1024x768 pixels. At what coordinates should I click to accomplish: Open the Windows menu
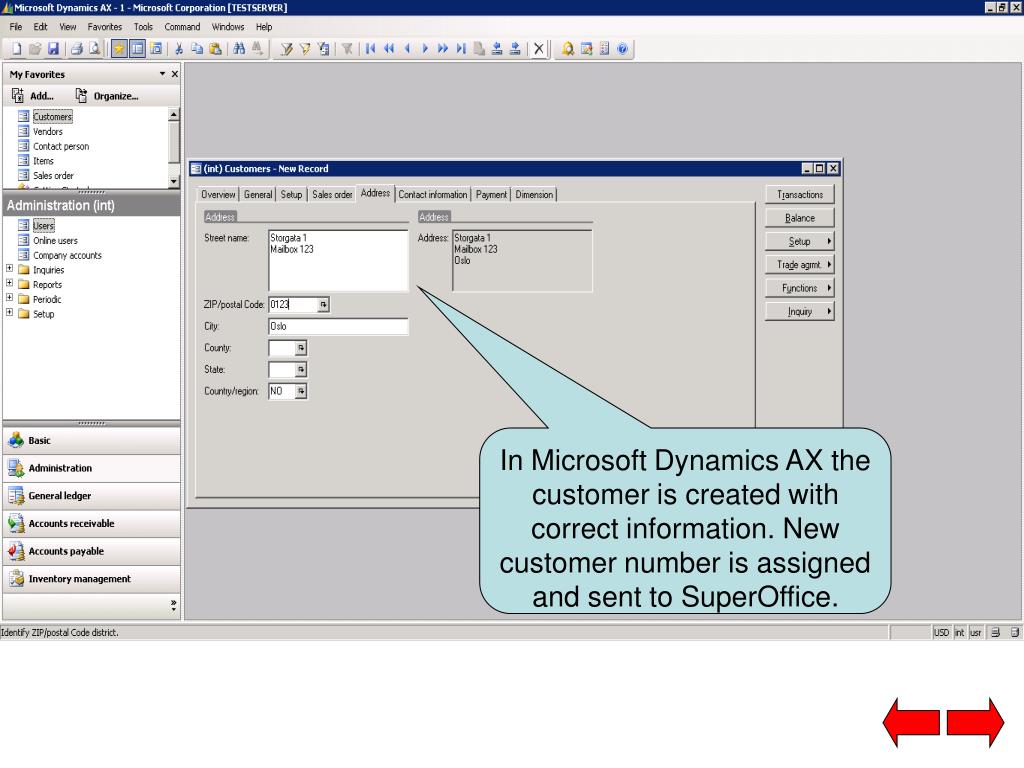[228, 27]
